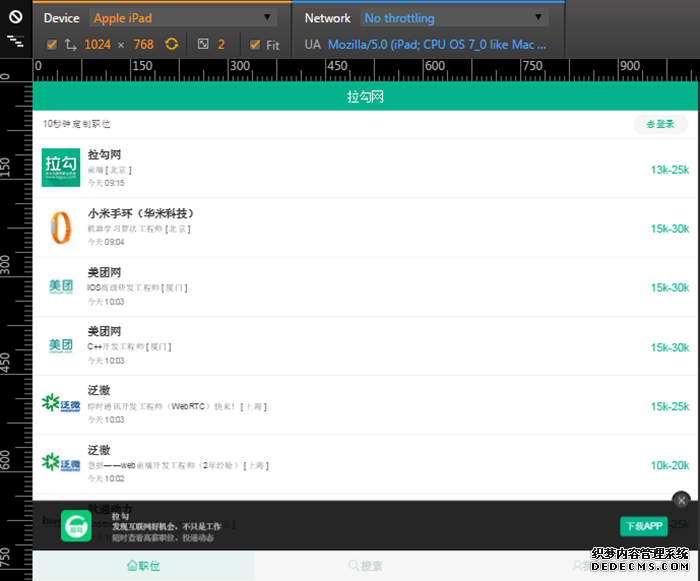Screen dimensions: 700x581
Task: Open the media queries bars icon
Action: click(x=16, y=41)
